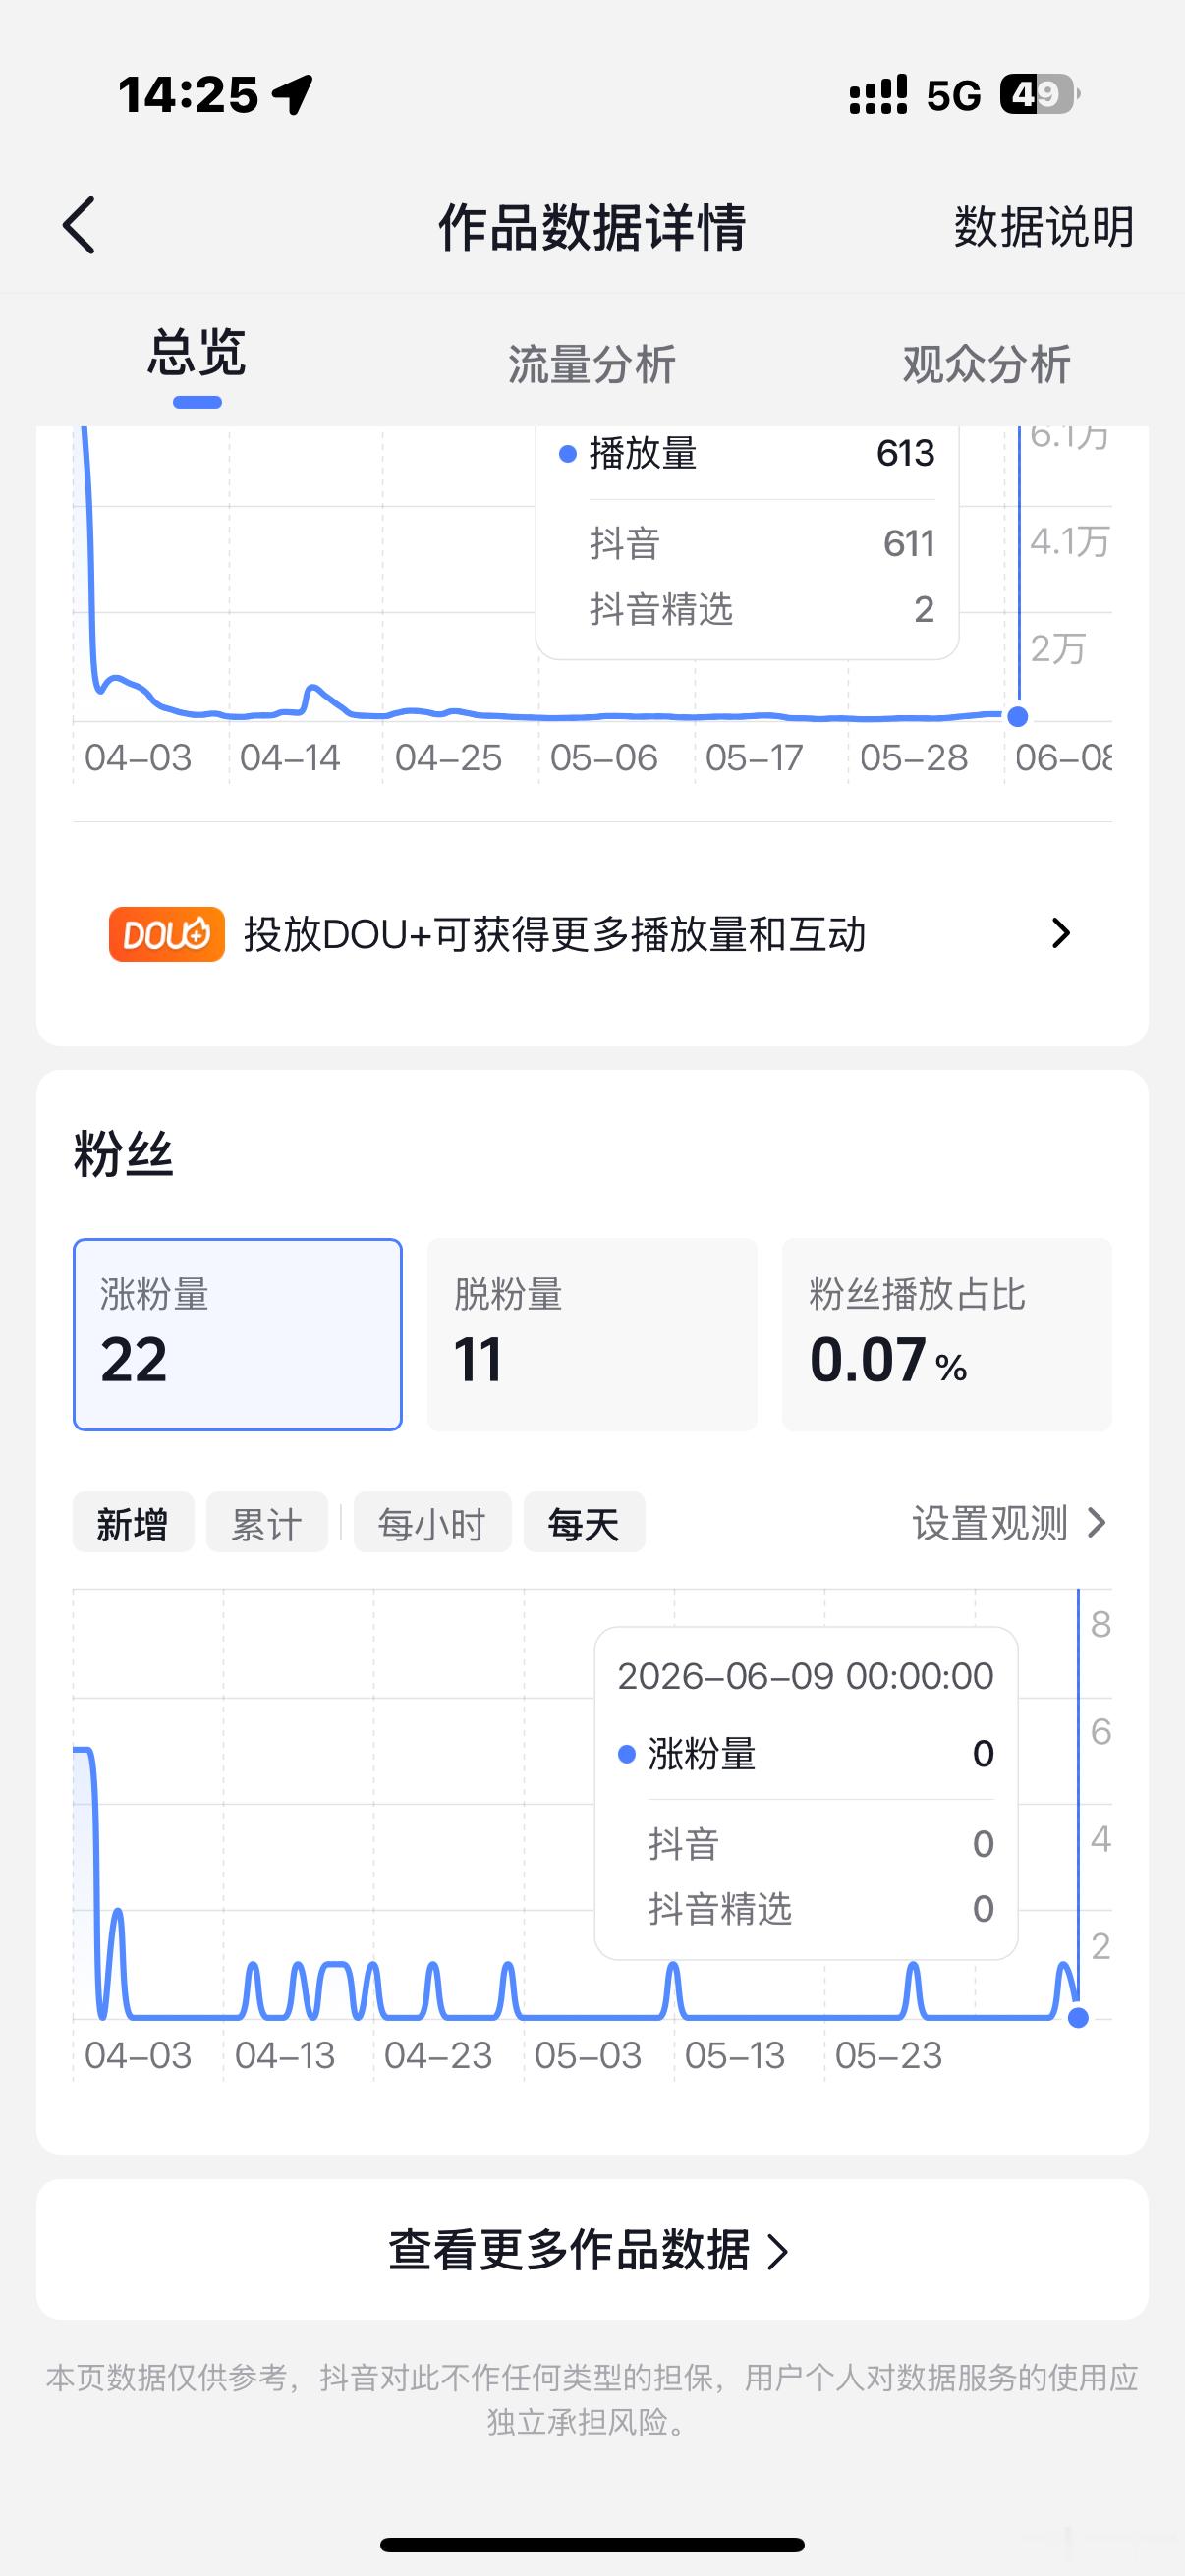Tap the chevron next to 设置观测
The width and height of the screenshot is (1185, 2576).
point(1097,1523)
